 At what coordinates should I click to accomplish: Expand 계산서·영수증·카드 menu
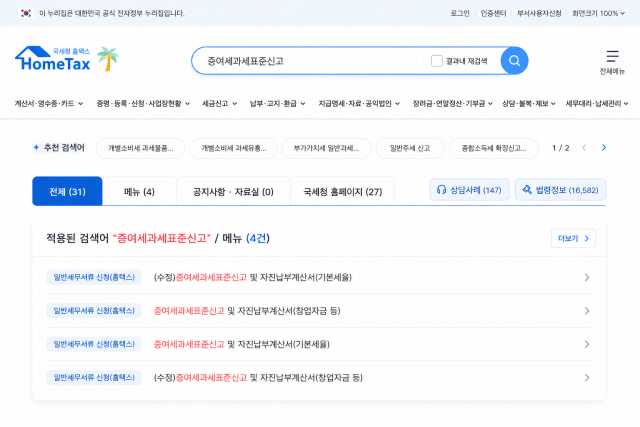point(49,104)
